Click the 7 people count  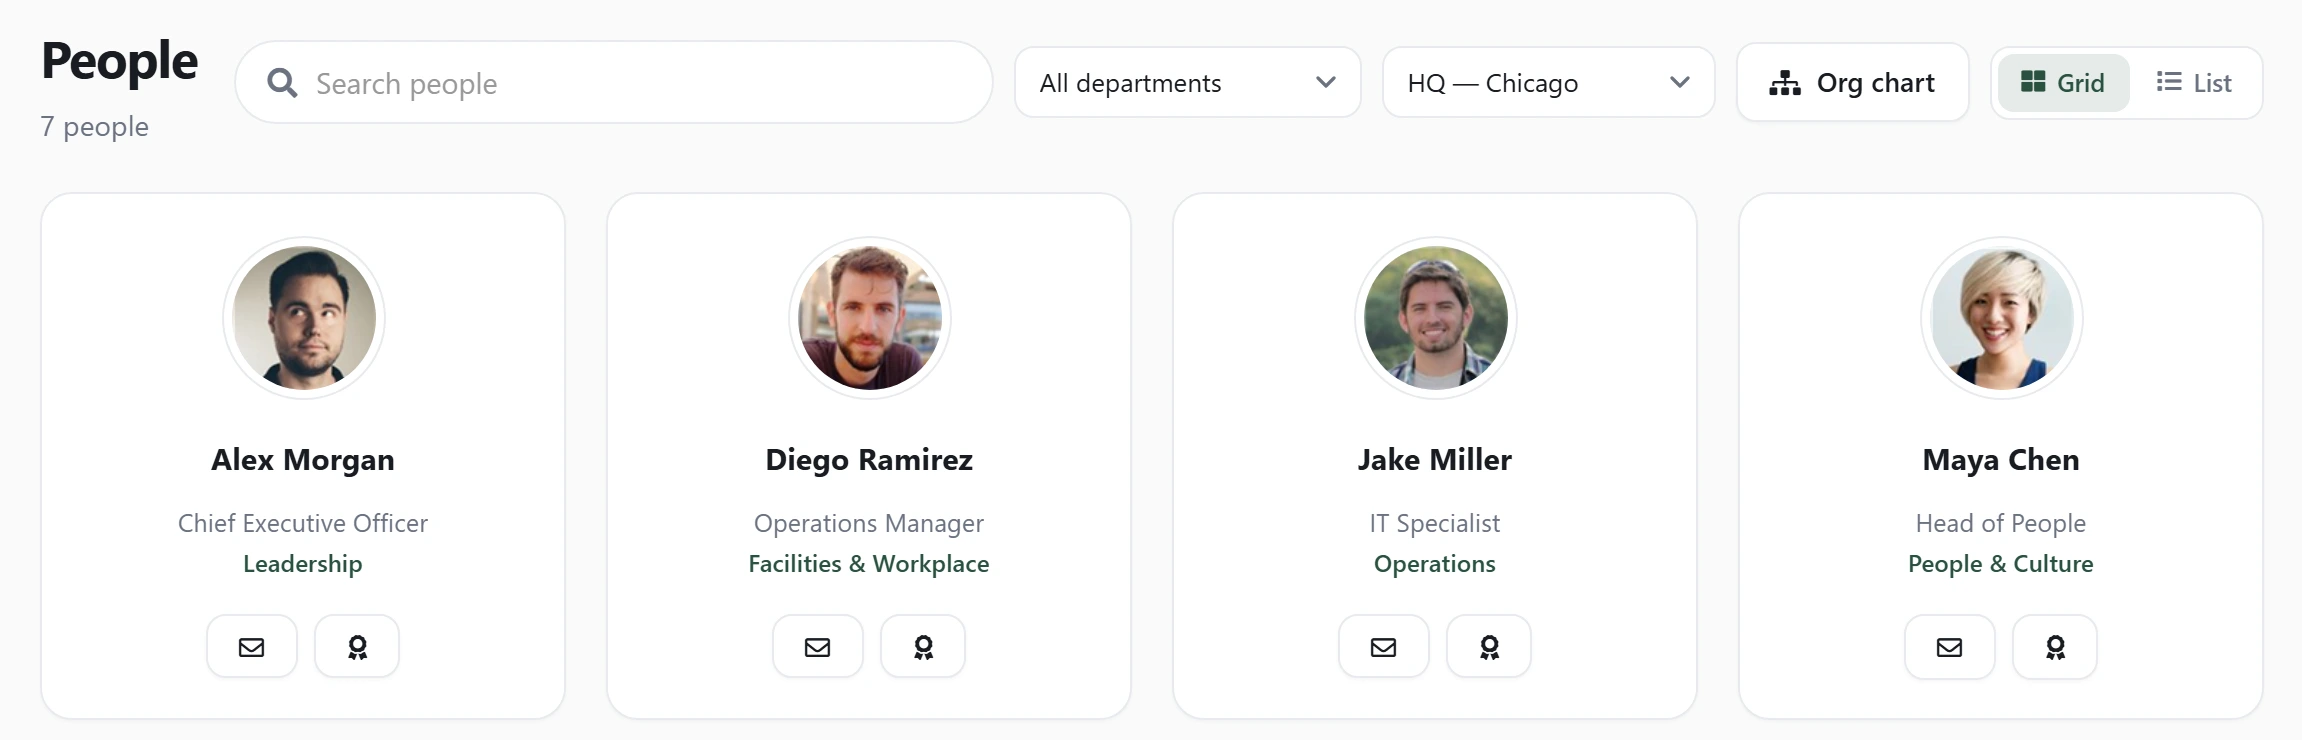tap(95, 127)
